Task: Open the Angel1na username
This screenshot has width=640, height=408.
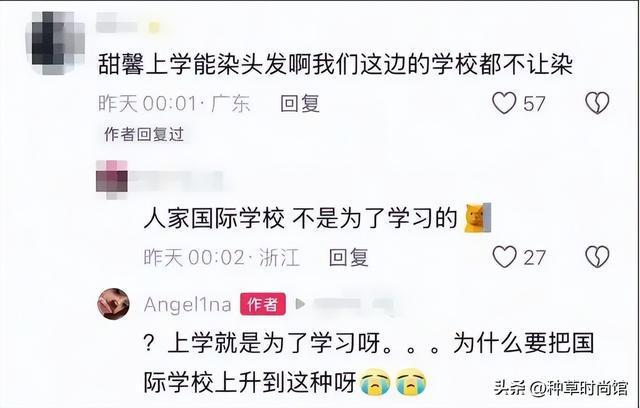Action: coord(188,304)
